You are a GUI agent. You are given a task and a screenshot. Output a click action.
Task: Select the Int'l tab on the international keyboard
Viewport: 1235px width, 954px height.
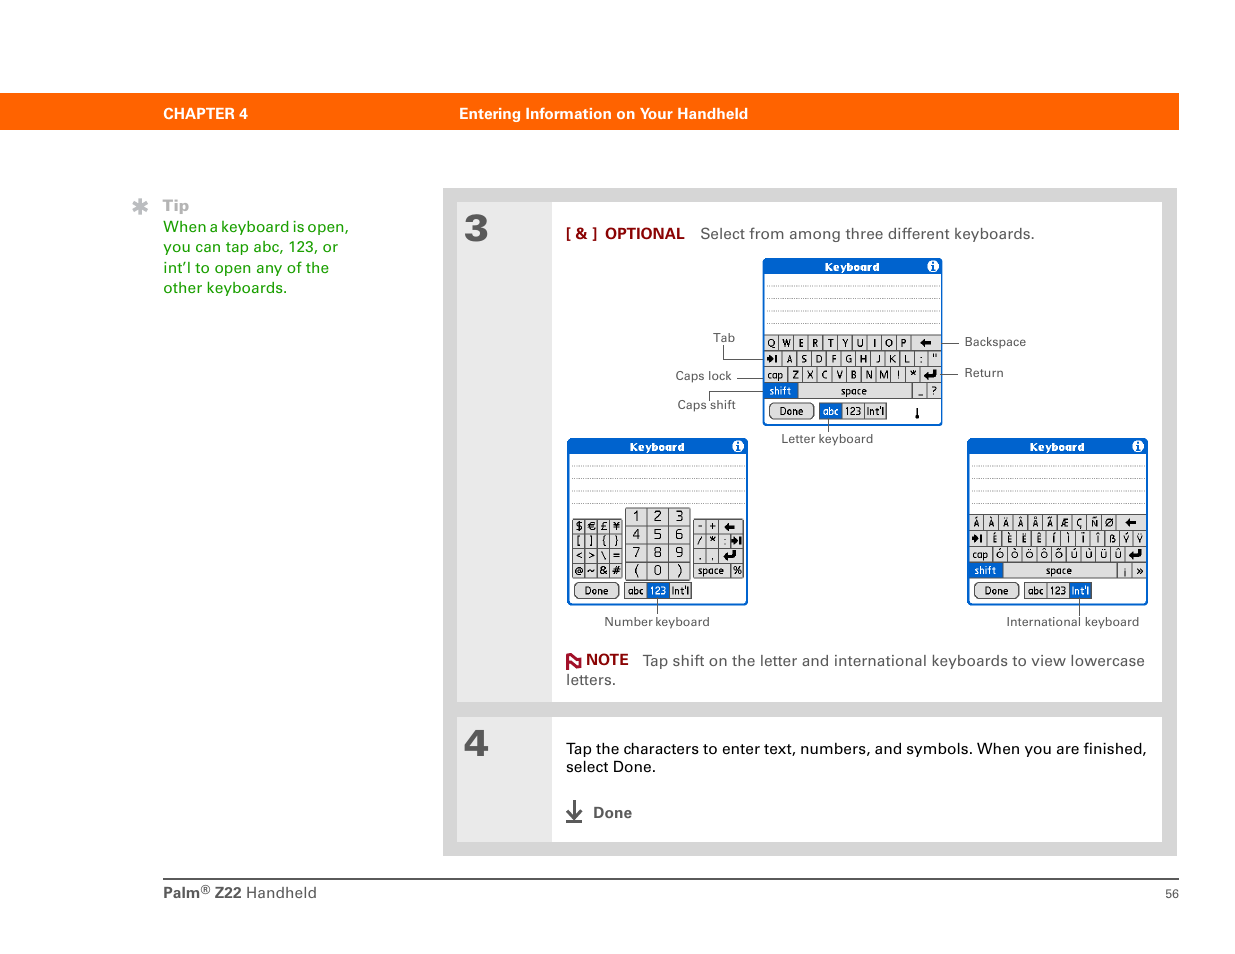point(1081,591)
